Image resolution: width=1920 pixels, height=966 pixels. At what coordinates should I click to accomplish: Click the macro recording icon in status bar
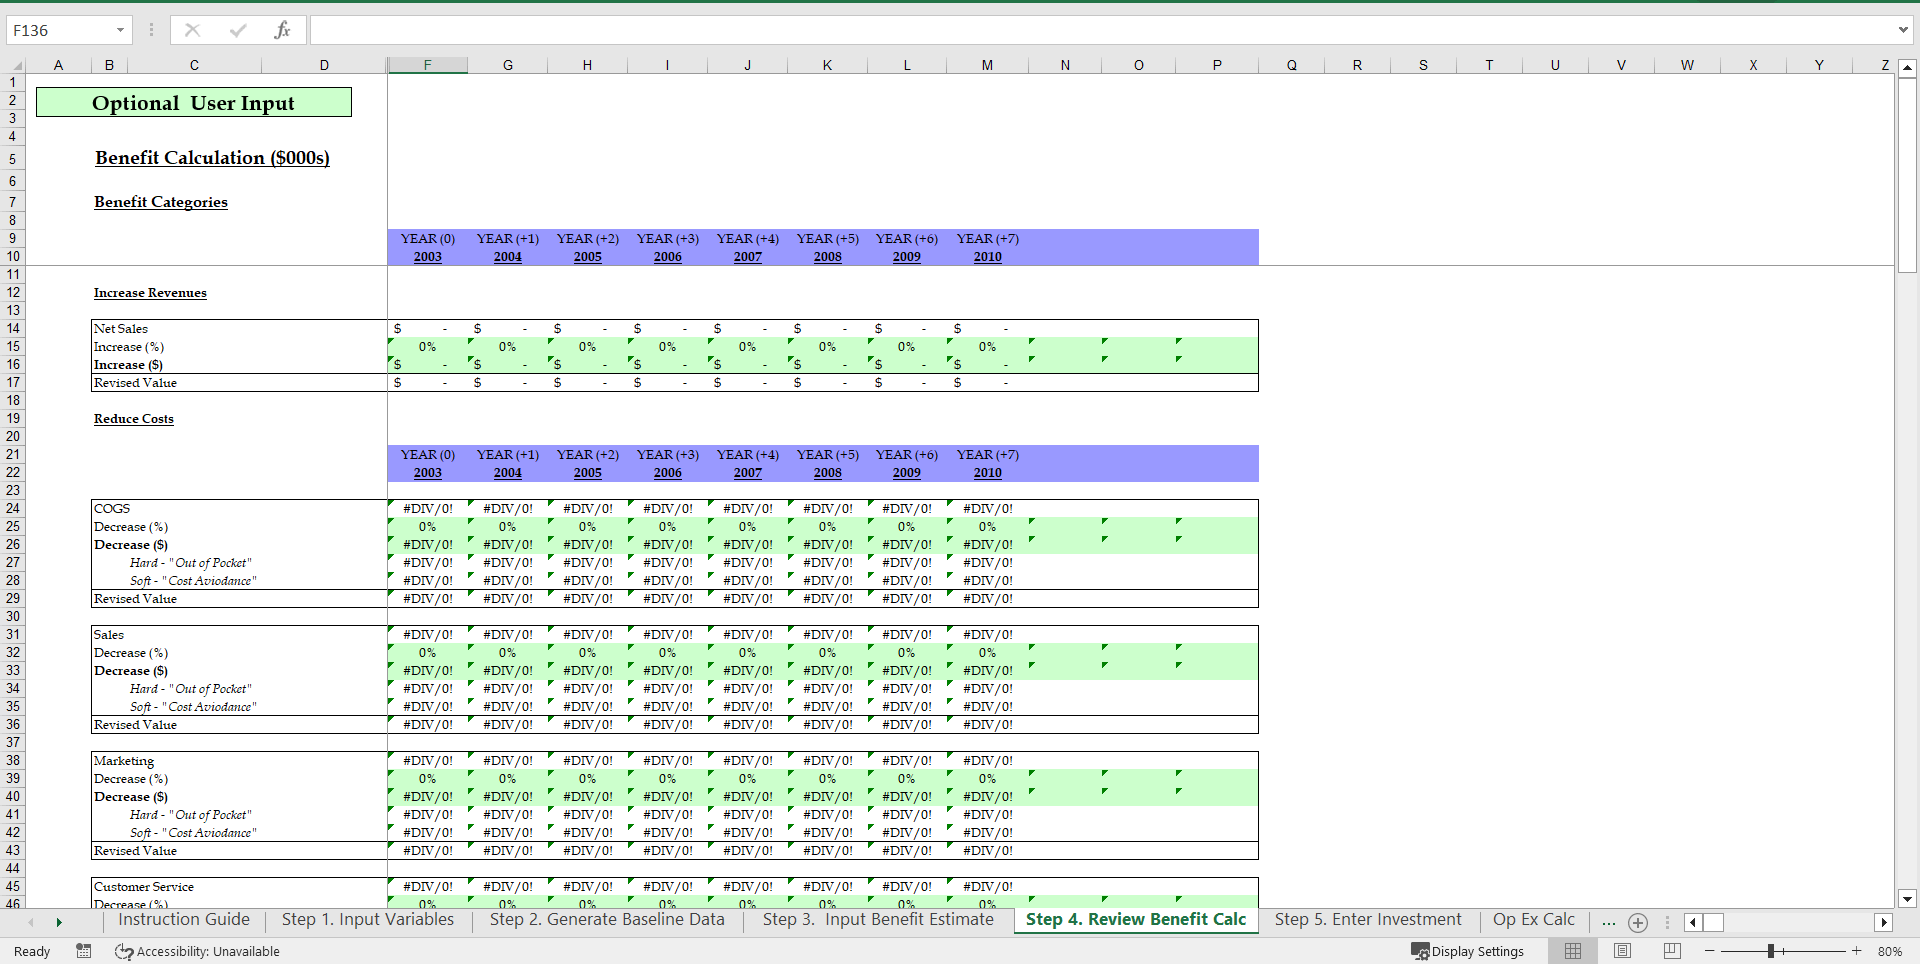[84, 951]
